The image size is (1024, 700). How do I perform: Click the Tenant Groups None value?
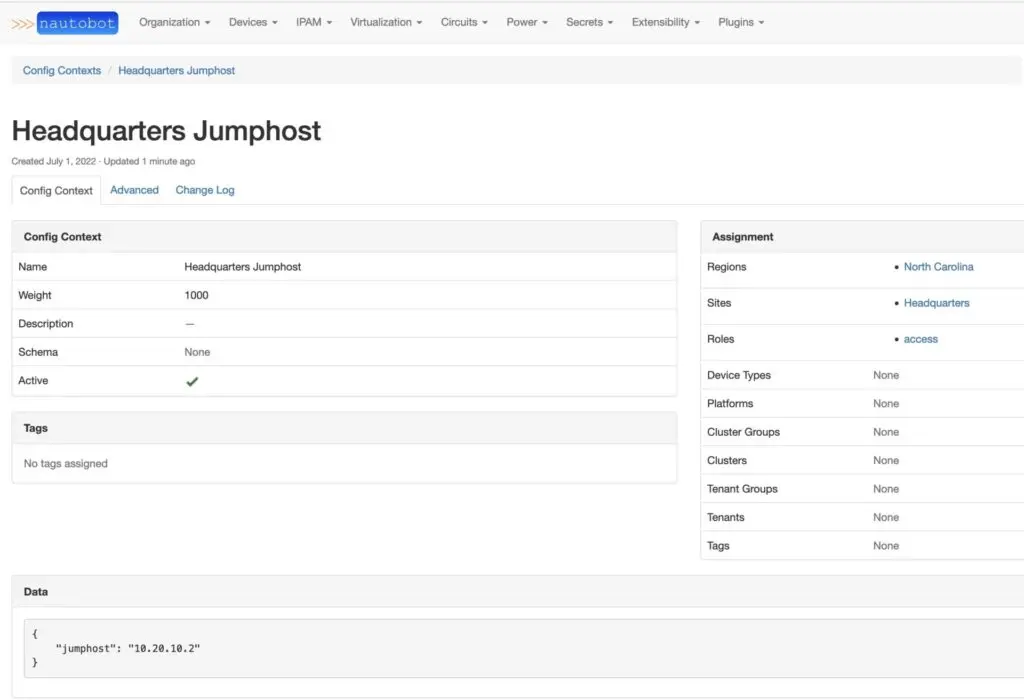pyautogui.click(x=886, y=488)
